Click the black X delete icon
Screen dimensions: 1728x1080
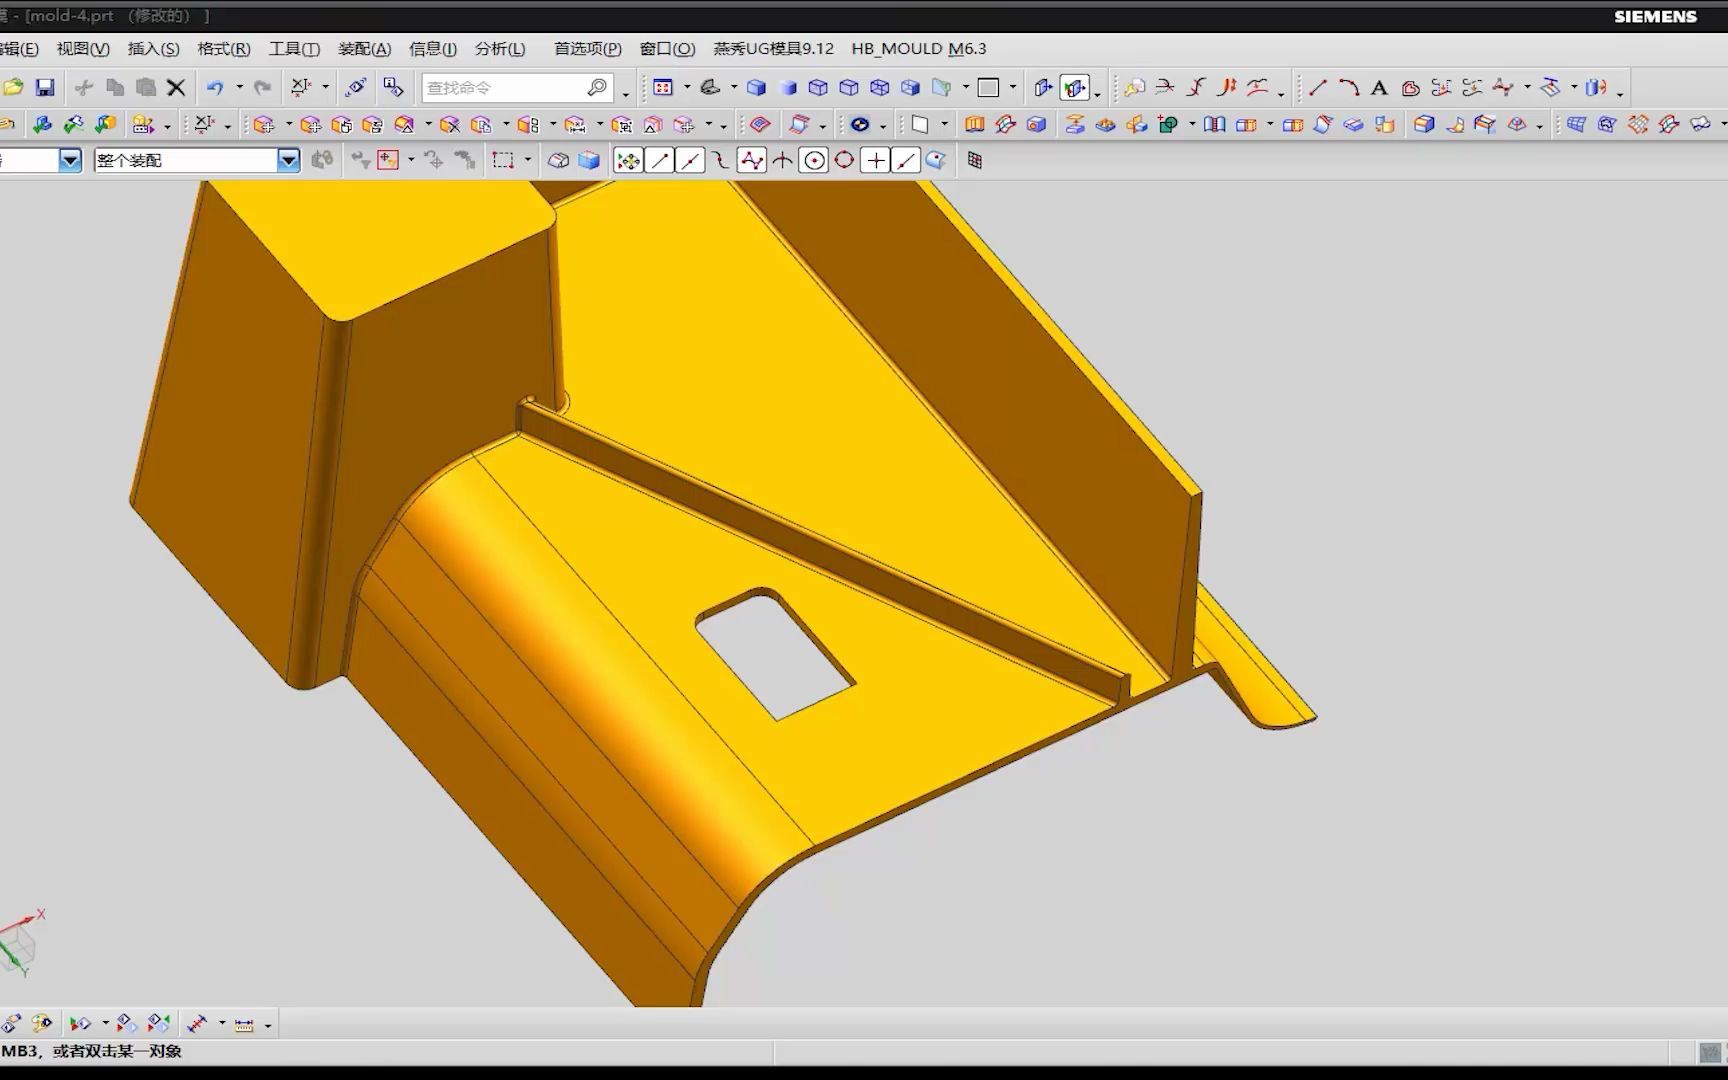coord(176,88)
